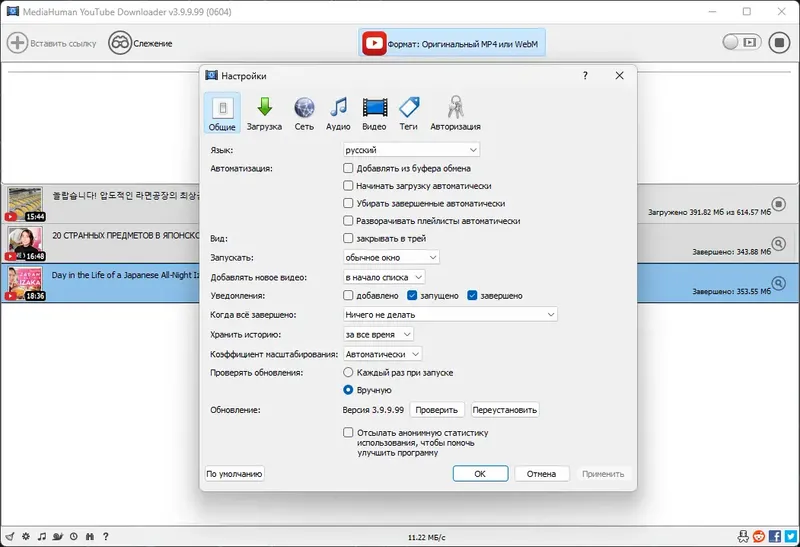The image size is (800, 547).
Task: Click the По умолчанию button
Action: click(x=234, y=474)
